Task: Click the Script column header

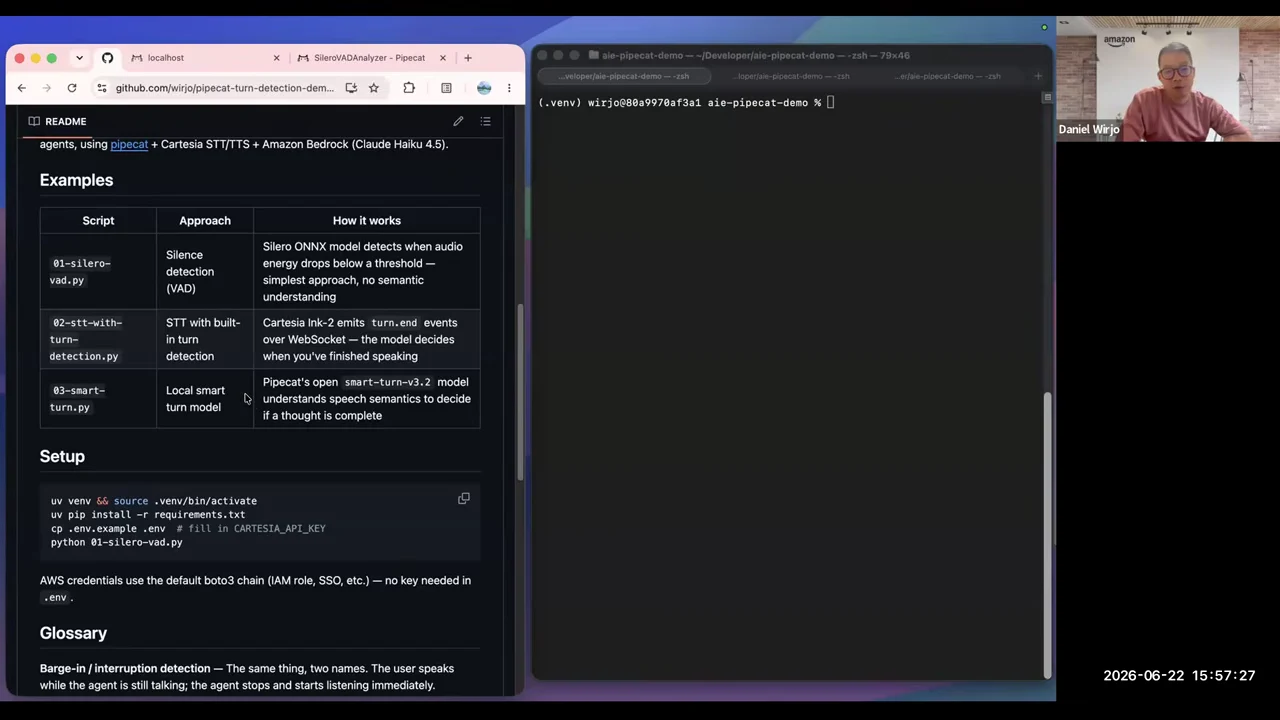Action: tap(98, 220)
